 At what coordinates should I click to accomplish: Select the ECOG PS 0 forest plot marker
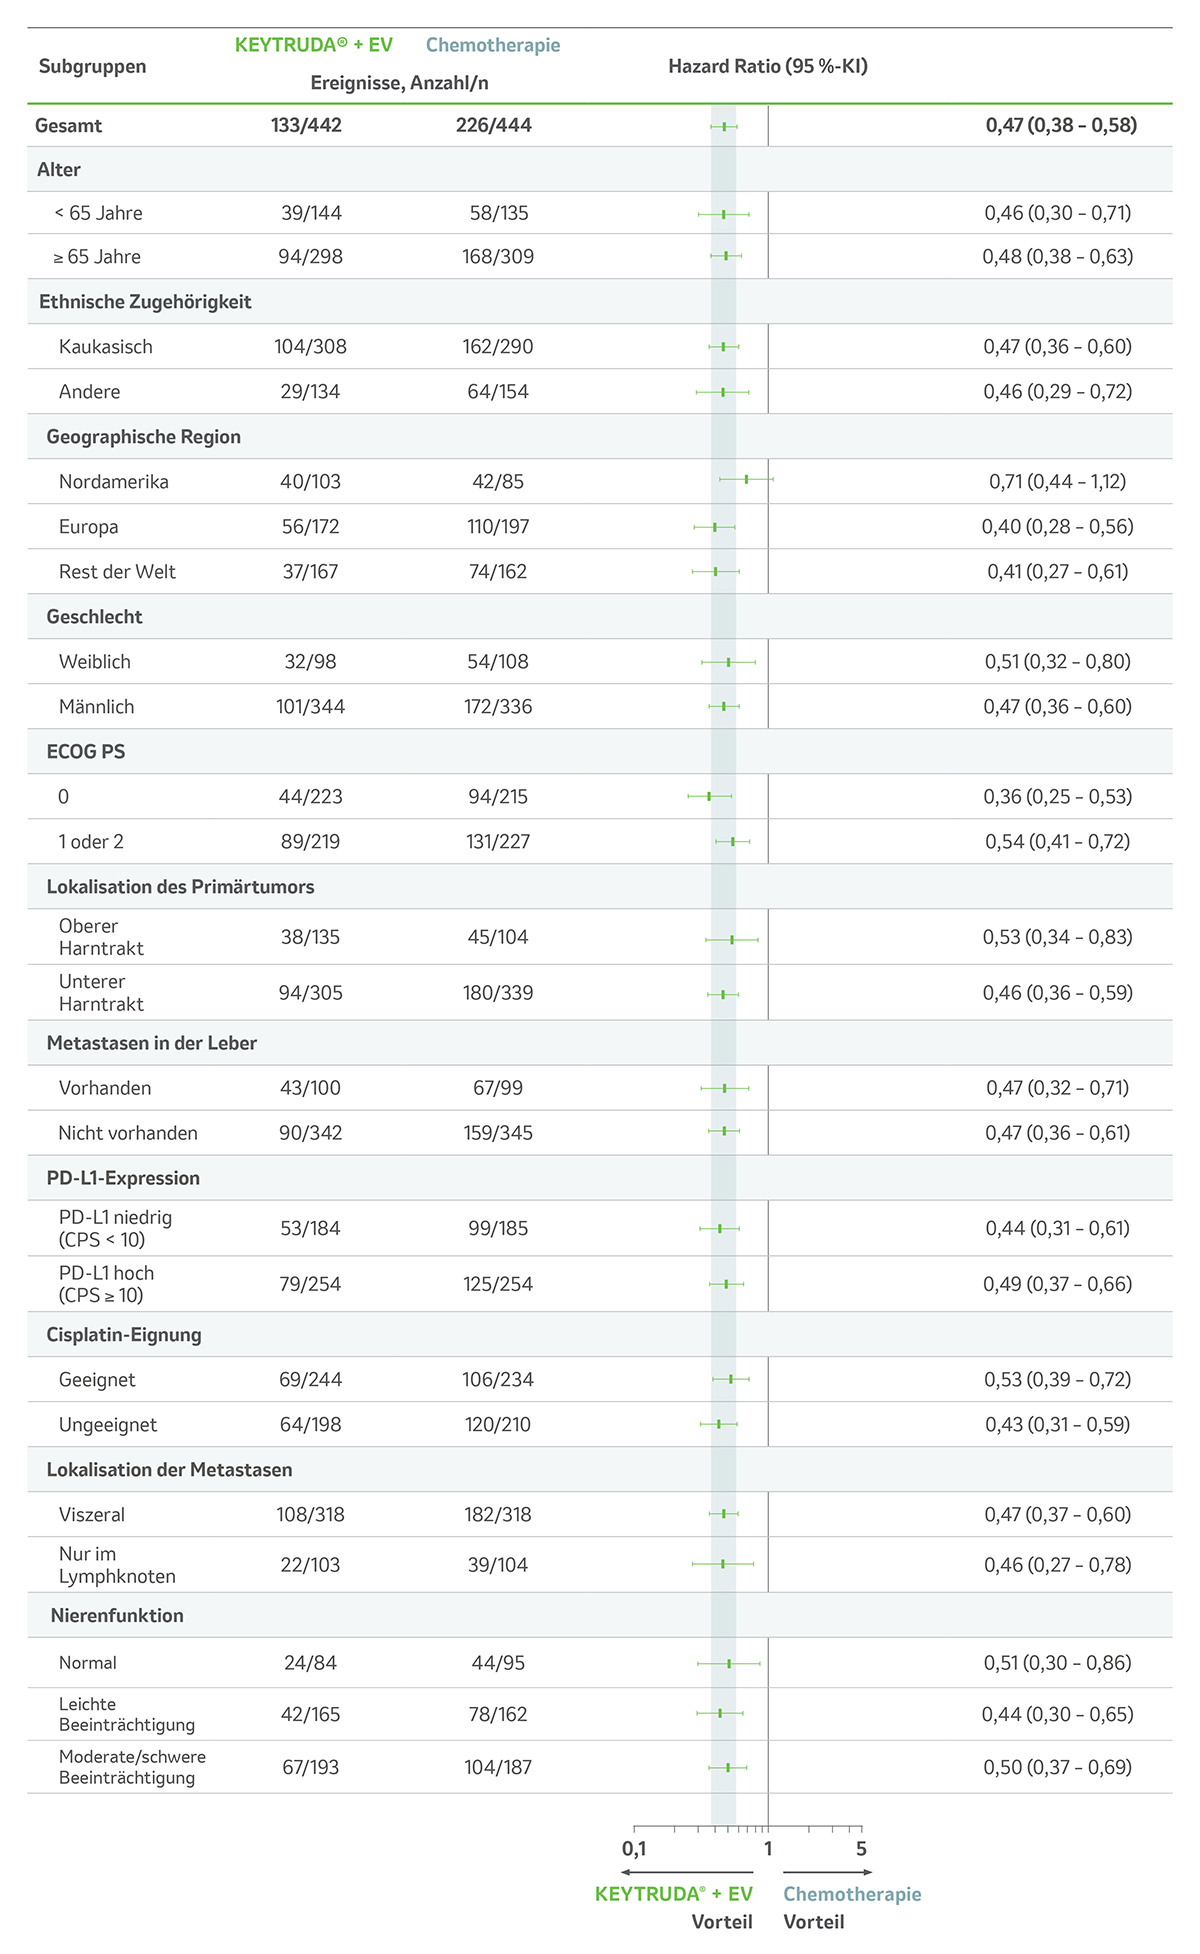(709, 796)
